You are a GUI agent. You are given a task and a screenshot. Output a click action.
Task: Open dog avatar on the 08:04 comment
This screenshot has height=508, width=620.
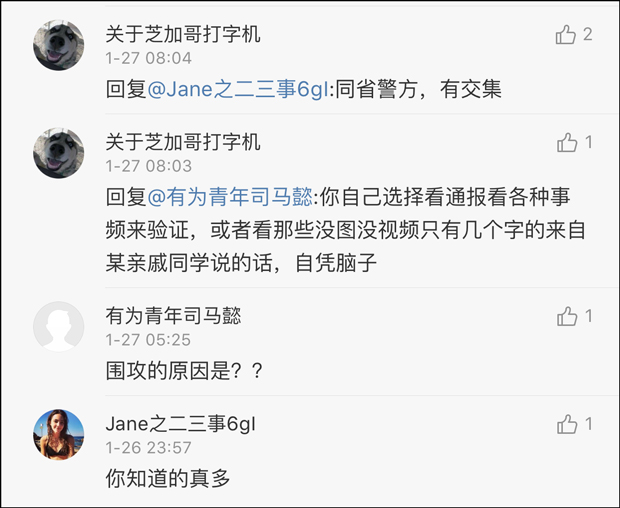59,44
